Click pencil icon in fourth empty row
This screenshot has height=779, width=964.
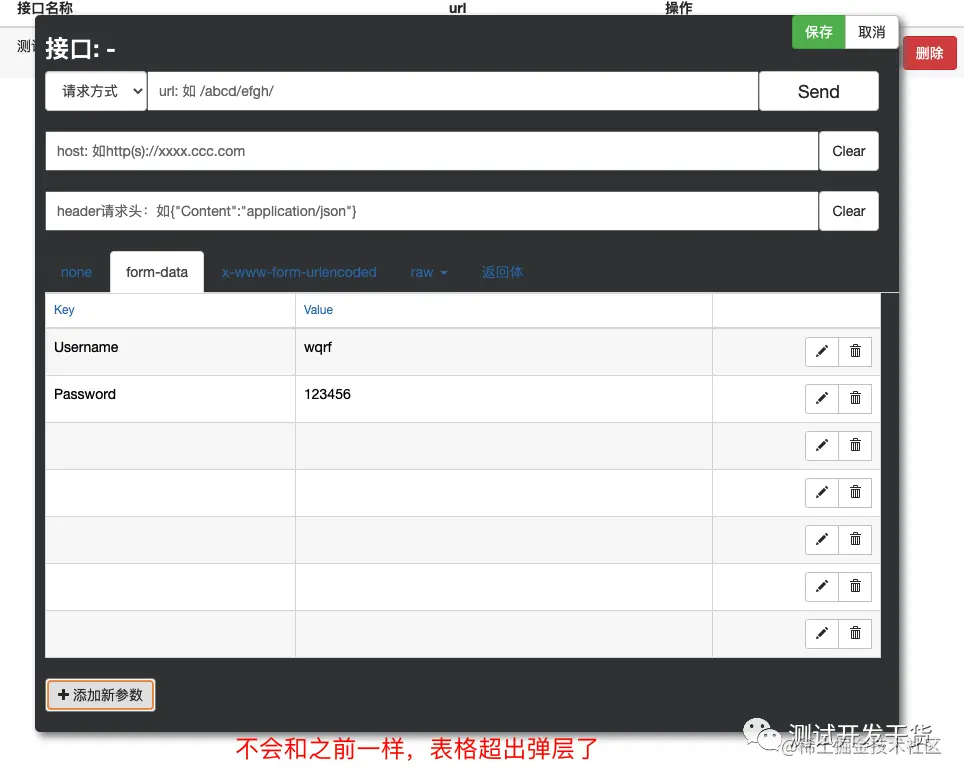pyautogui.click(x=821, y=587)
